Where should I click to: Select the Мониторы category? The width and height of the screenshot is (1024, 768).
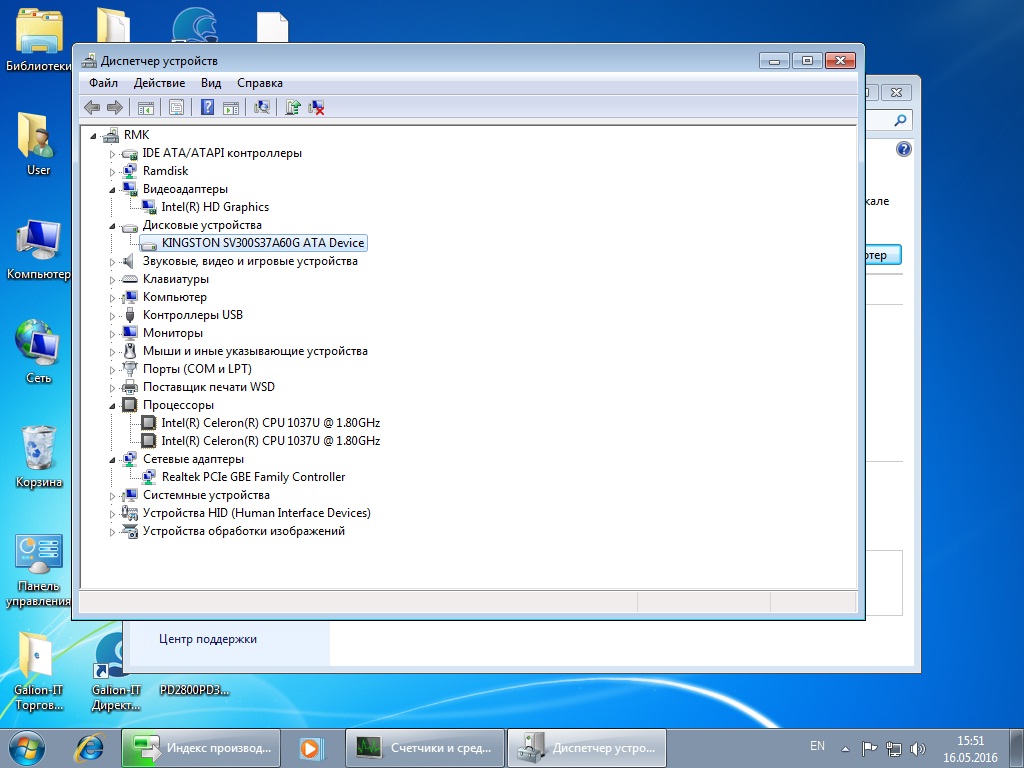pyautogui.click(x=172, y=333)
